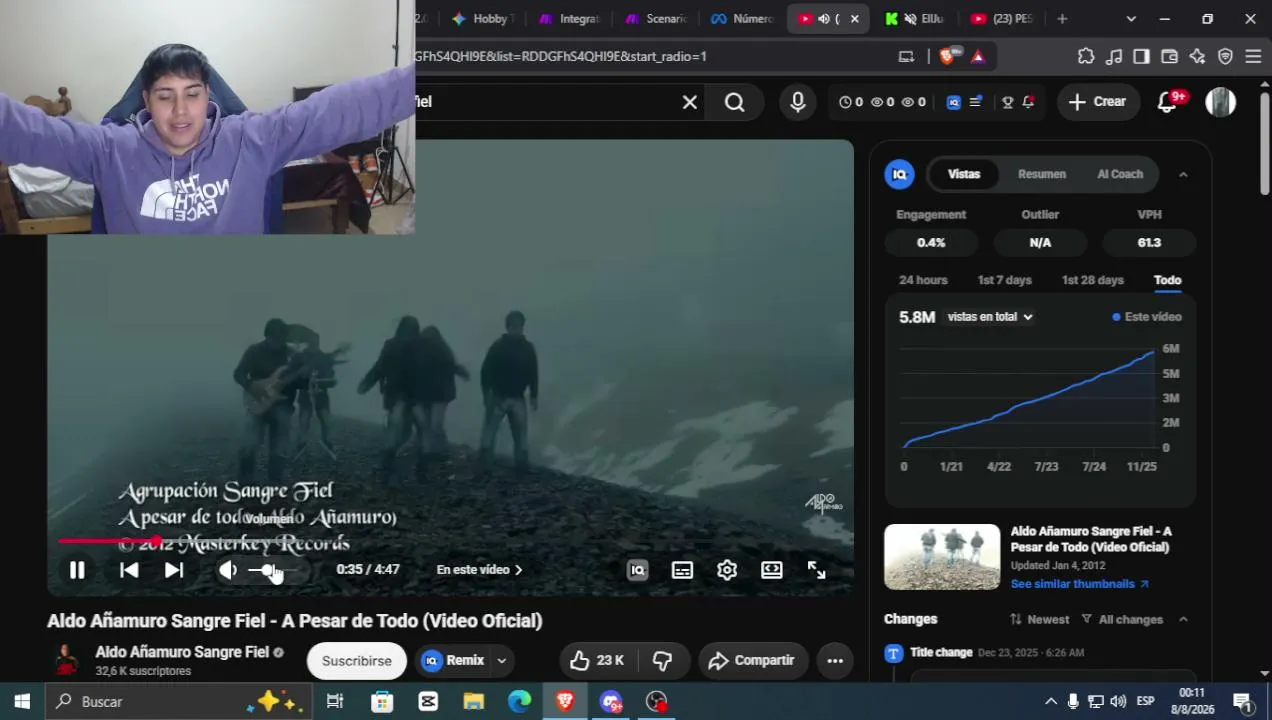Open the 'En este video' chapters
This screenshot has height=720, width=1272.
pyautogui.click(x=480, y=570)
